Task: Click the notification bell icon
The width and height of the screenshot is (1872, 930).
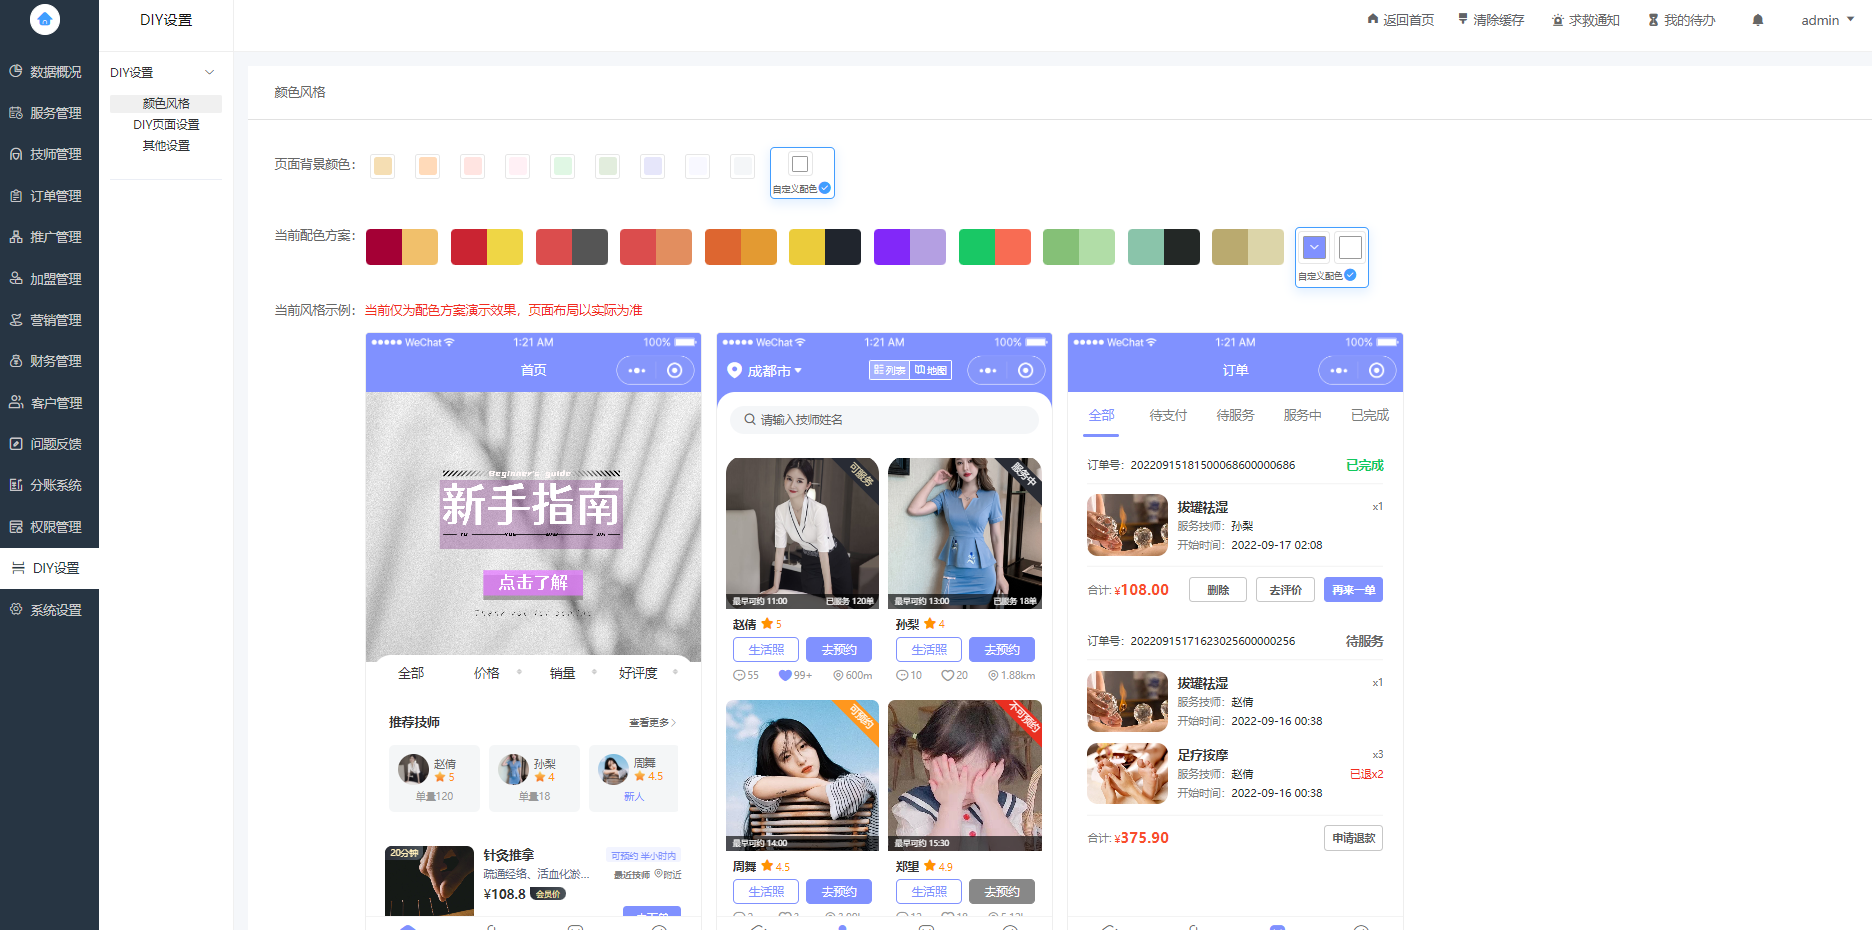Action: point(1757,19)
